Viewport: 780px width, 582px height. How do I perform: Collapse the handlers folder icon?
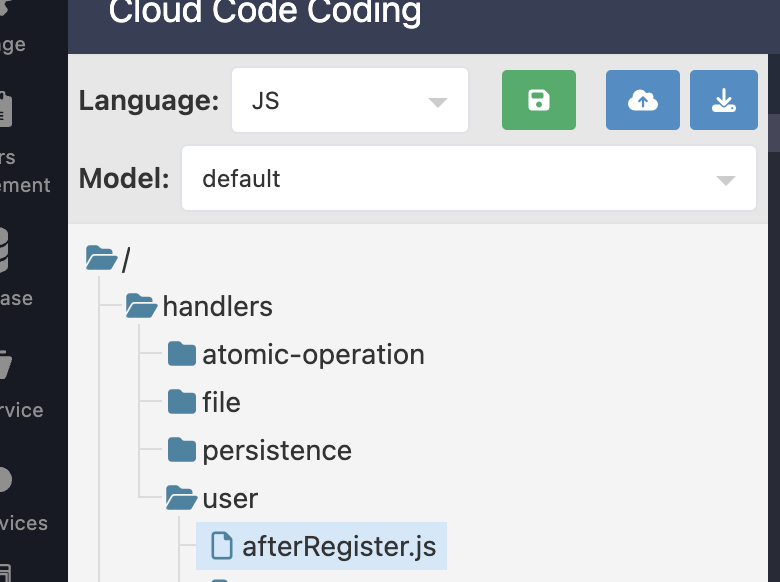pos(141,305)
